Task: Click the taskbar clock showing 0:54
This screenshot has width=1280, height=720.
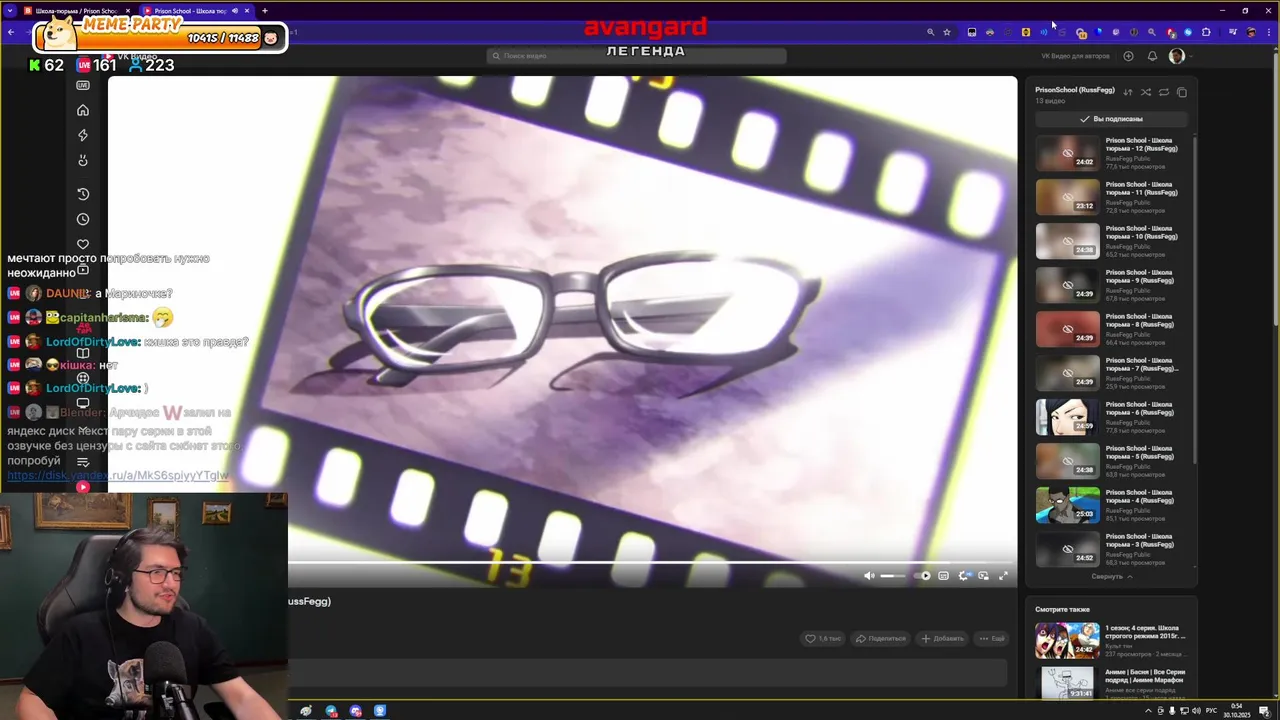Action: click(x=1238, y=711)
